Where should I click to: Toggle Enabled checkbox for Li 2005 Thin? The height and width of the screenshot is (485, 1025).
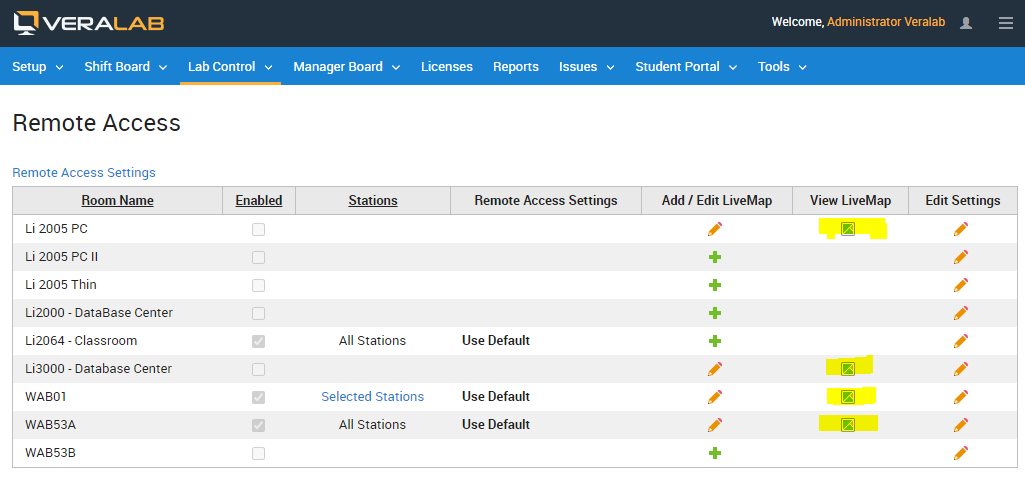(259, 285)
